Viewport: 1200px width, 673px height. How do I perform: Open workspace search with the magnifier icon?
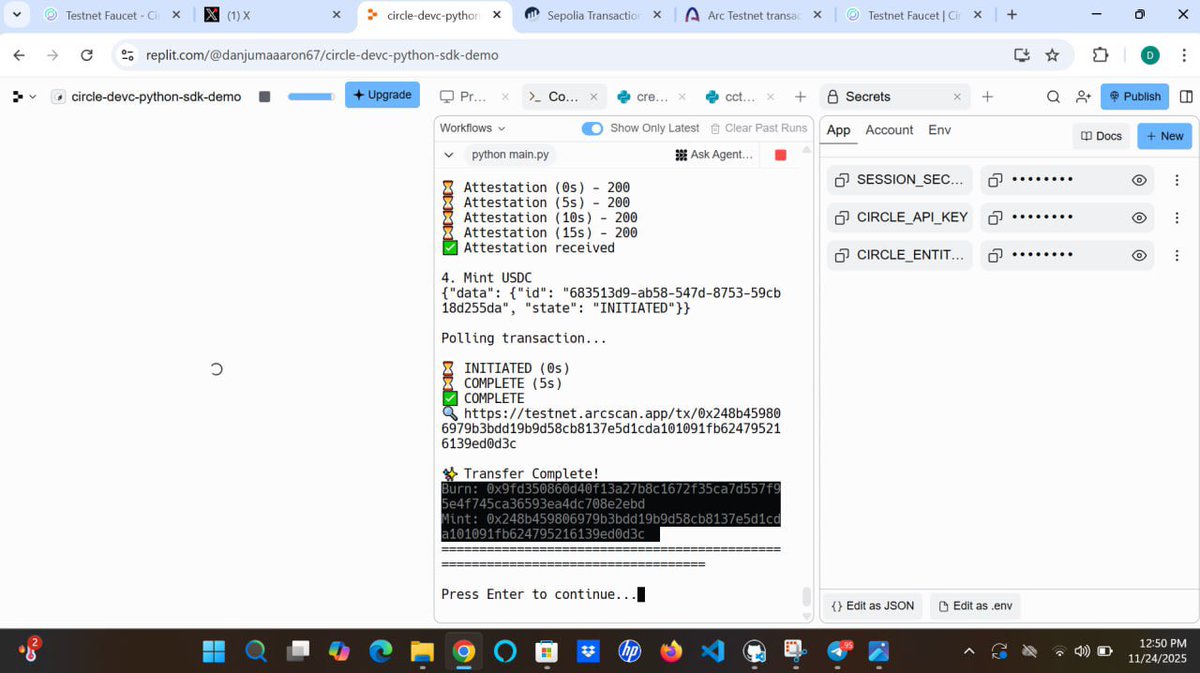point(1053,96)
